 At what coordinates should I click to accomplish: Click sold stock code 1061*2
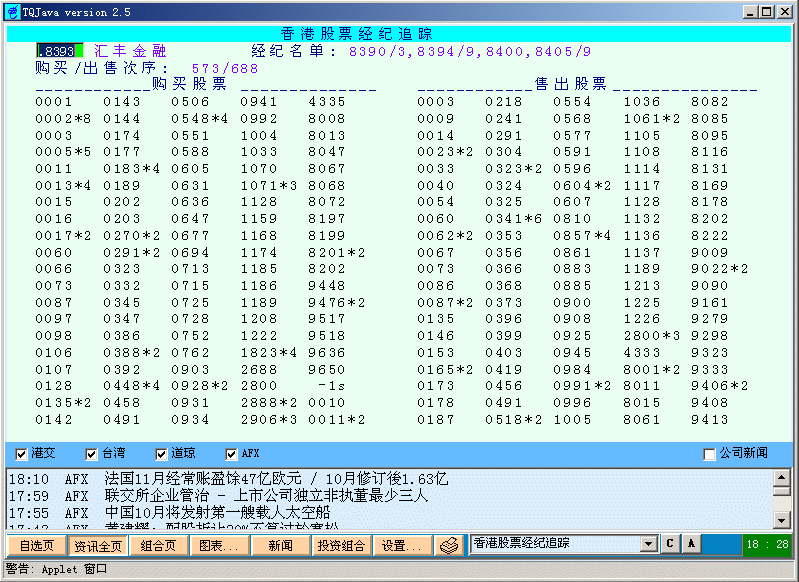click(652, 119)
